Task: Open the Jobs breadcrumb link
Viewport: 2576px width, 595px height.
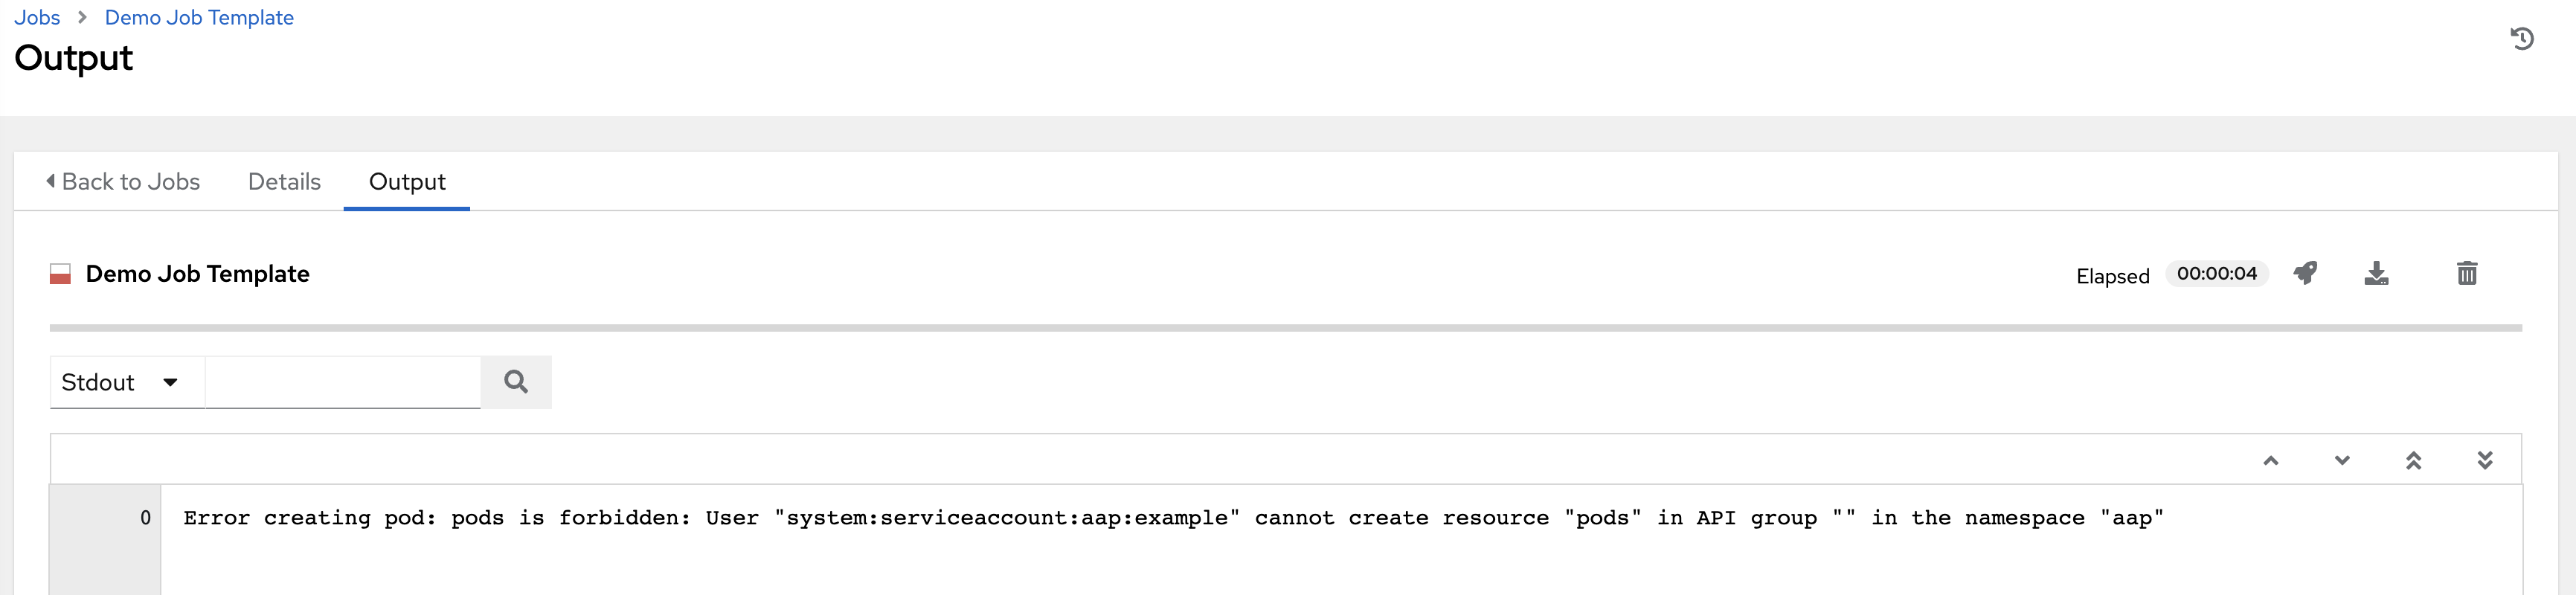Action: [x=37, y=18]
